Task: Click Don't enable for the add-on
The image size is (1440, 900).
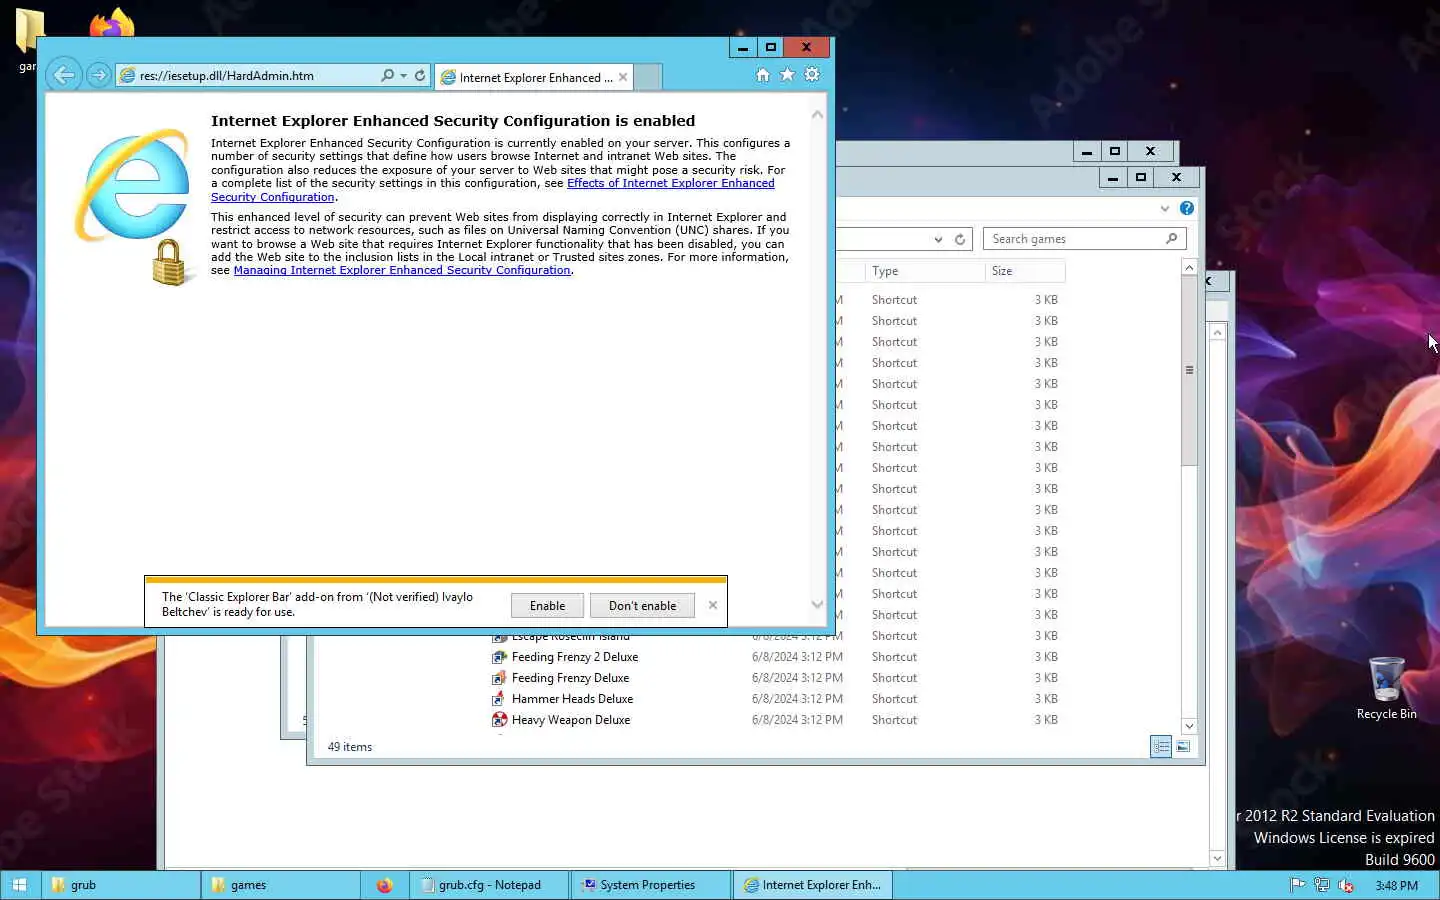Action: pyautogui.click(x=642, y=606)
